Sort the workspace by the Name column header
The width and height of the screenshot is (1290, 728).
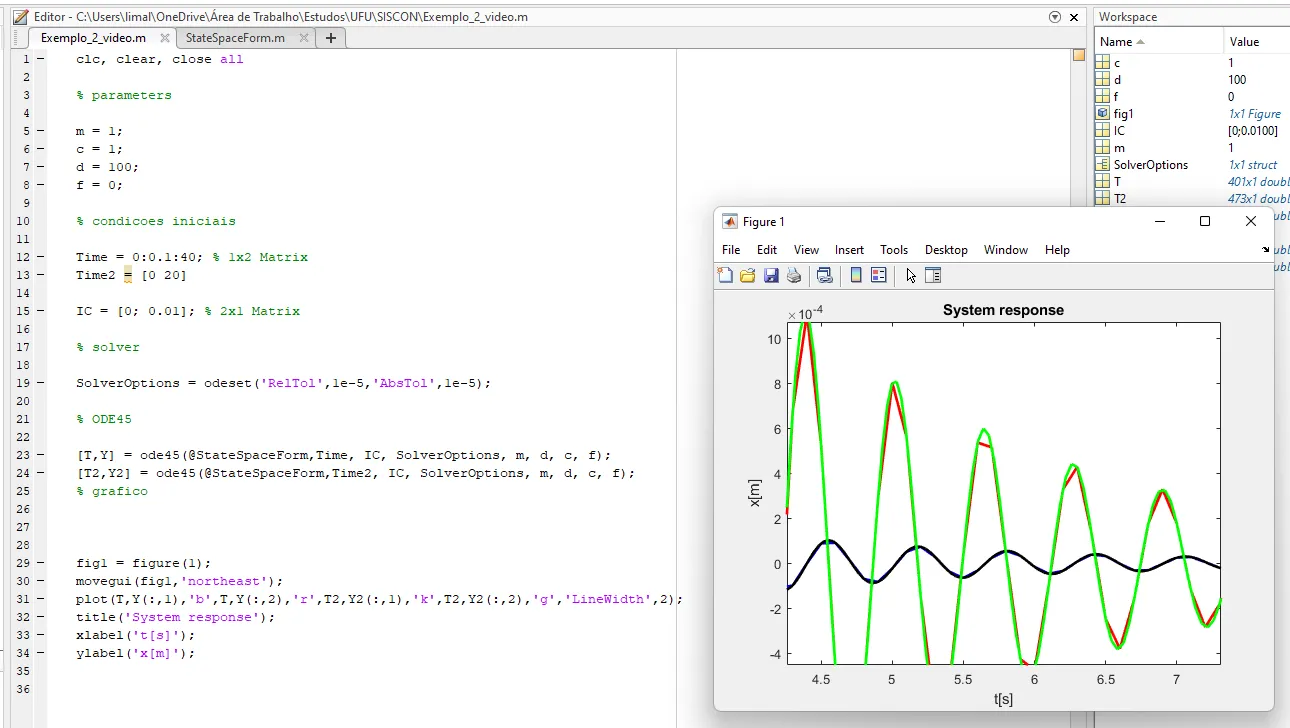coord(1116,41)
